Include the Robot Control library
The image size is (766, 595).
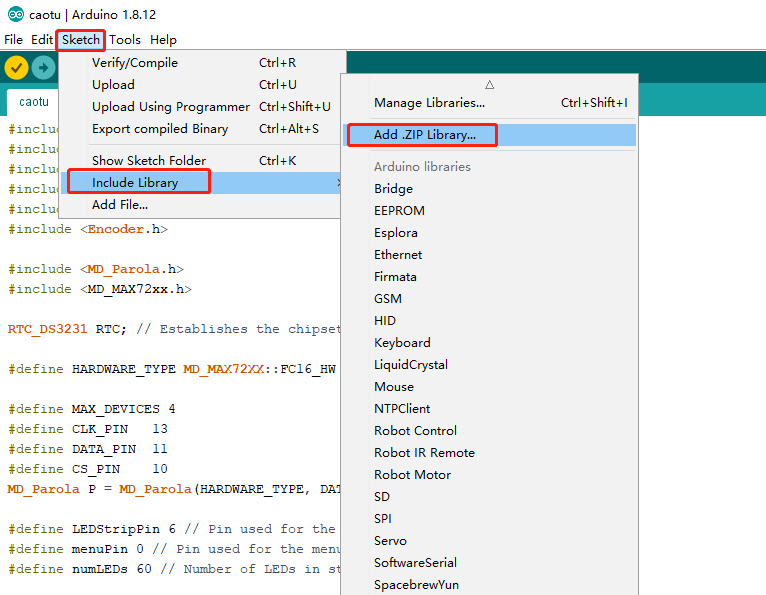(x=489, y=430)
